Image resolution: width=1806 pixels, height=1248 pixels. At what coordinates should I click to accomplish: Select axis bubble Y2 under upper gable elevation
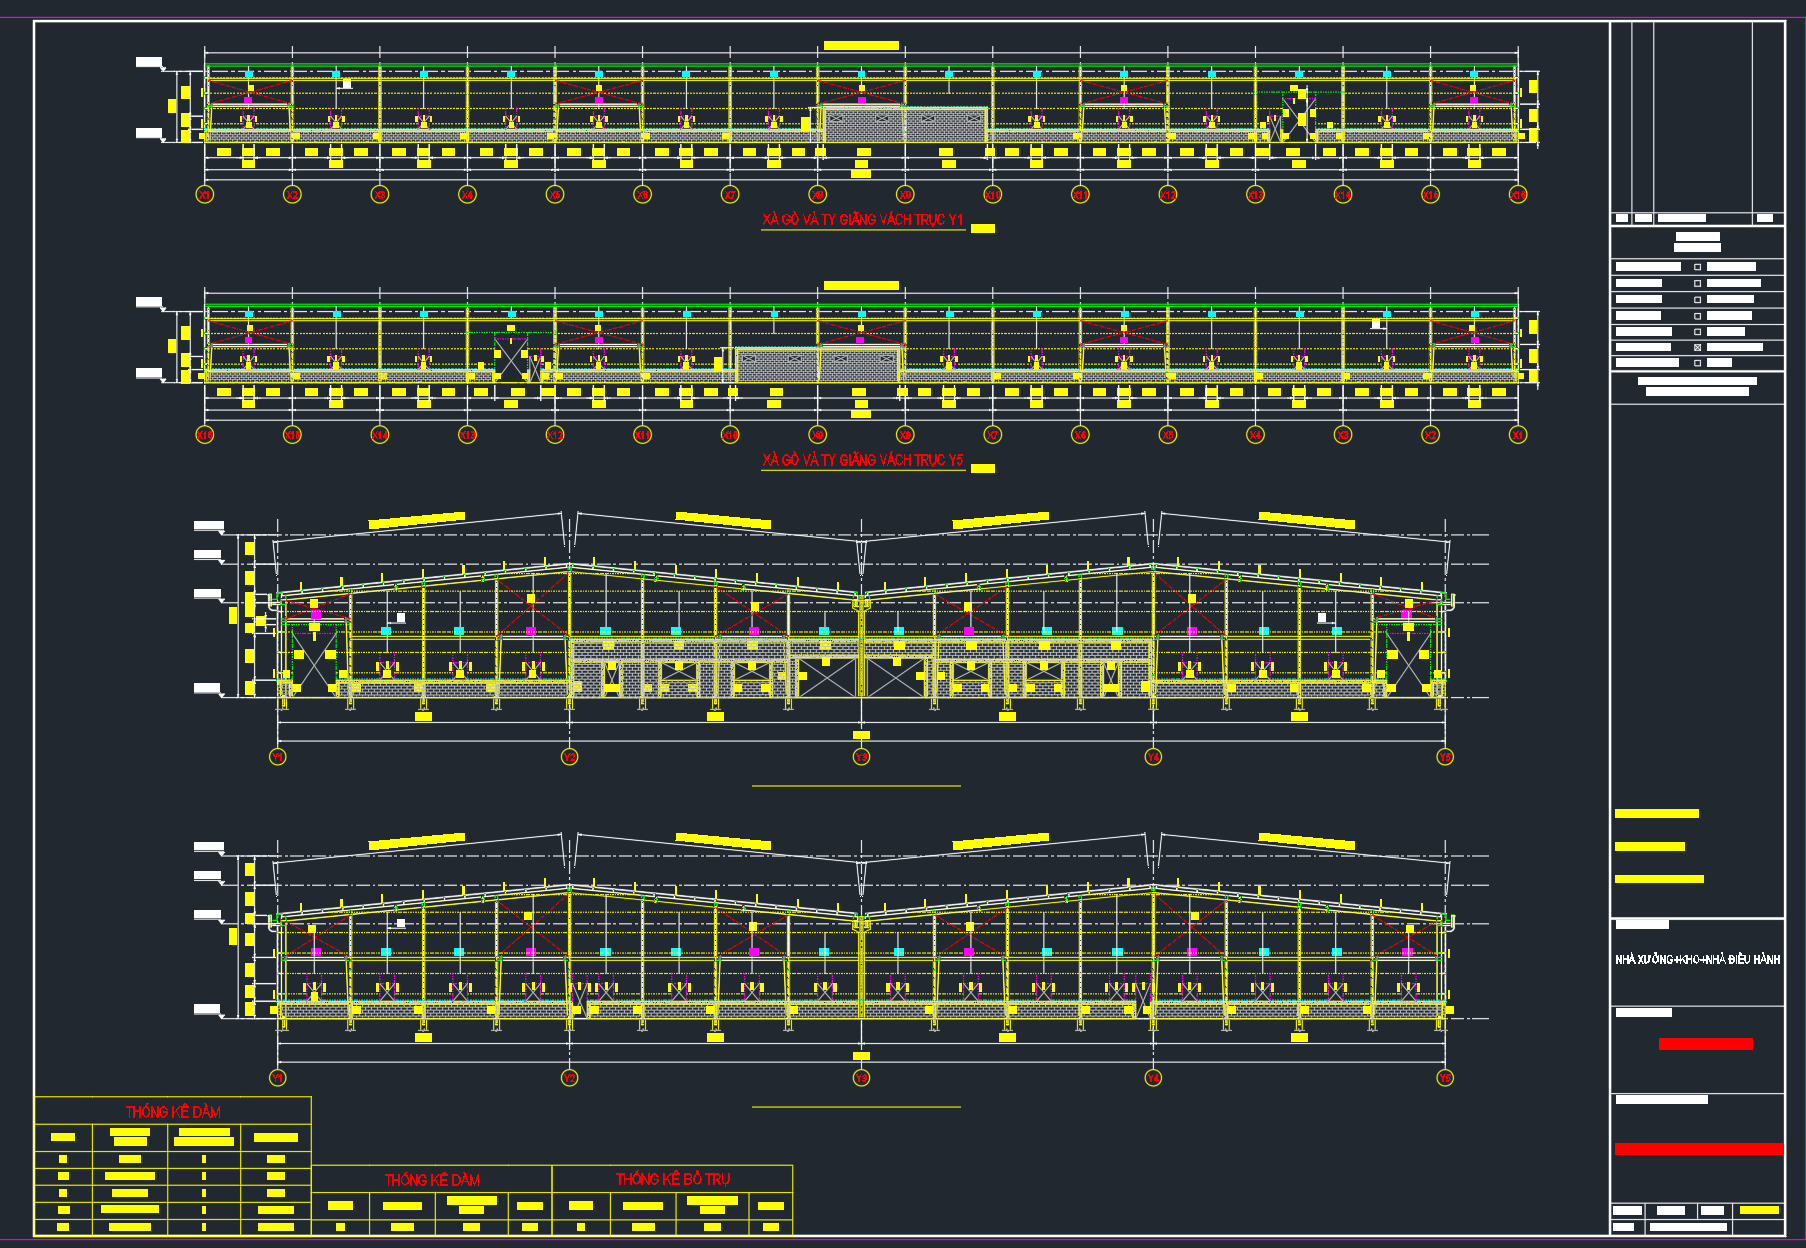569,757
